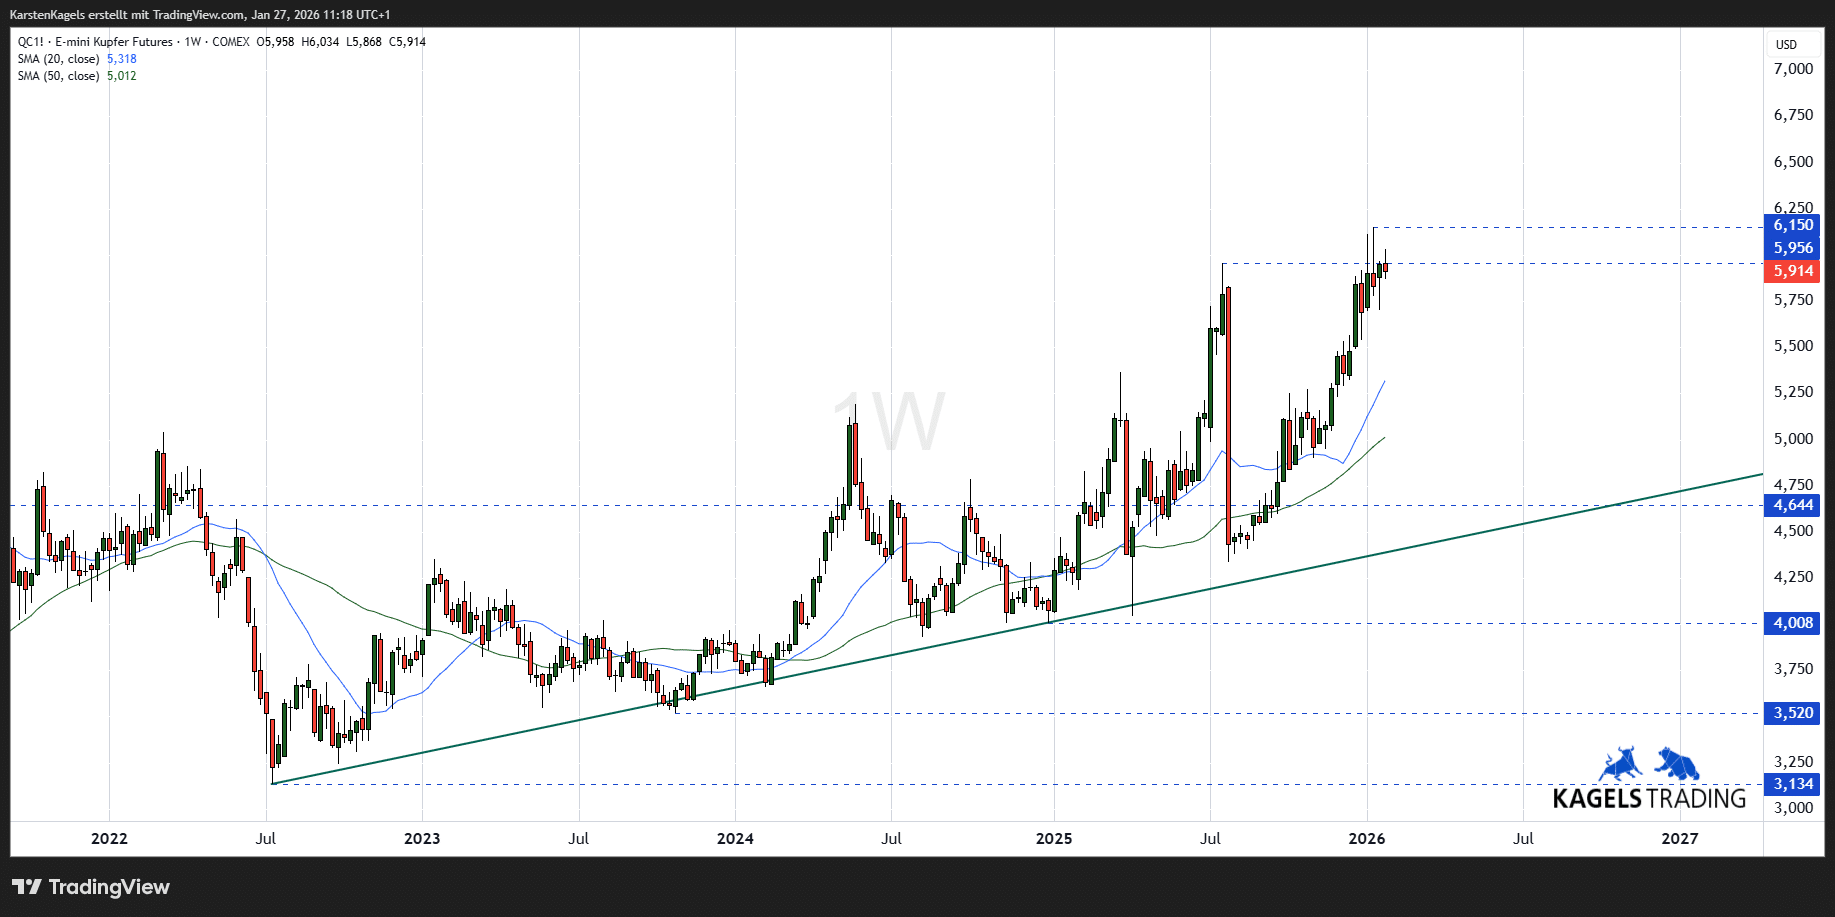
Task: Click the blue SMA value 5,318 in the legend
Action: coord(120,59)
